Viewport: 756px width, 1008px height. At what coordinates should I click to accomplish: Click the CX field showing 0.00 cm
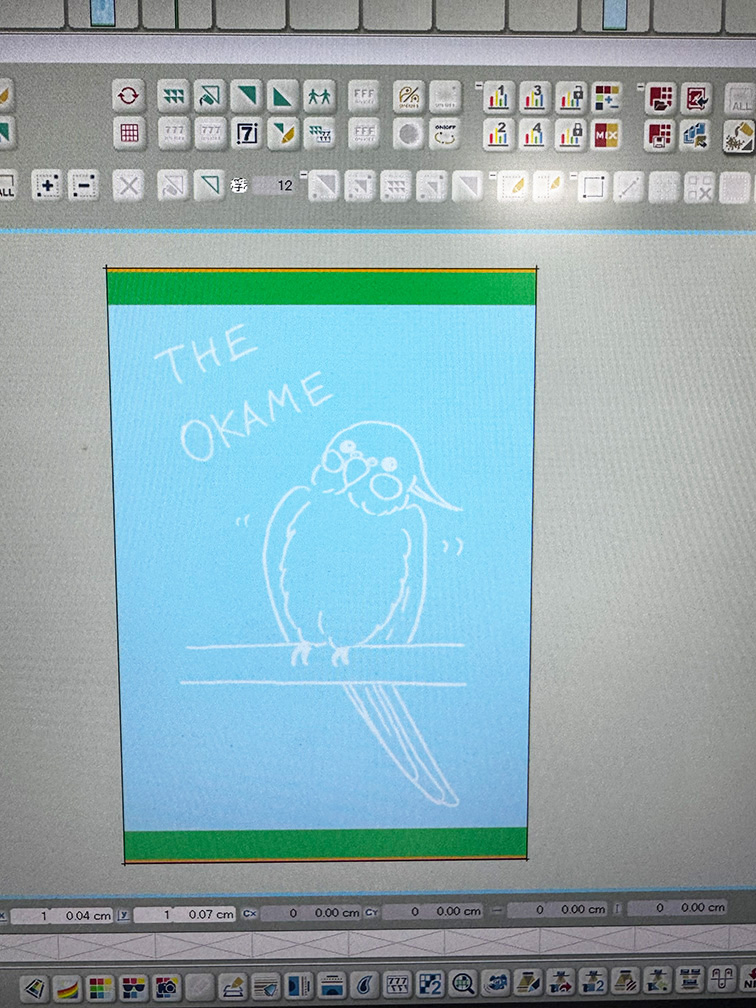tap(311, 913)
